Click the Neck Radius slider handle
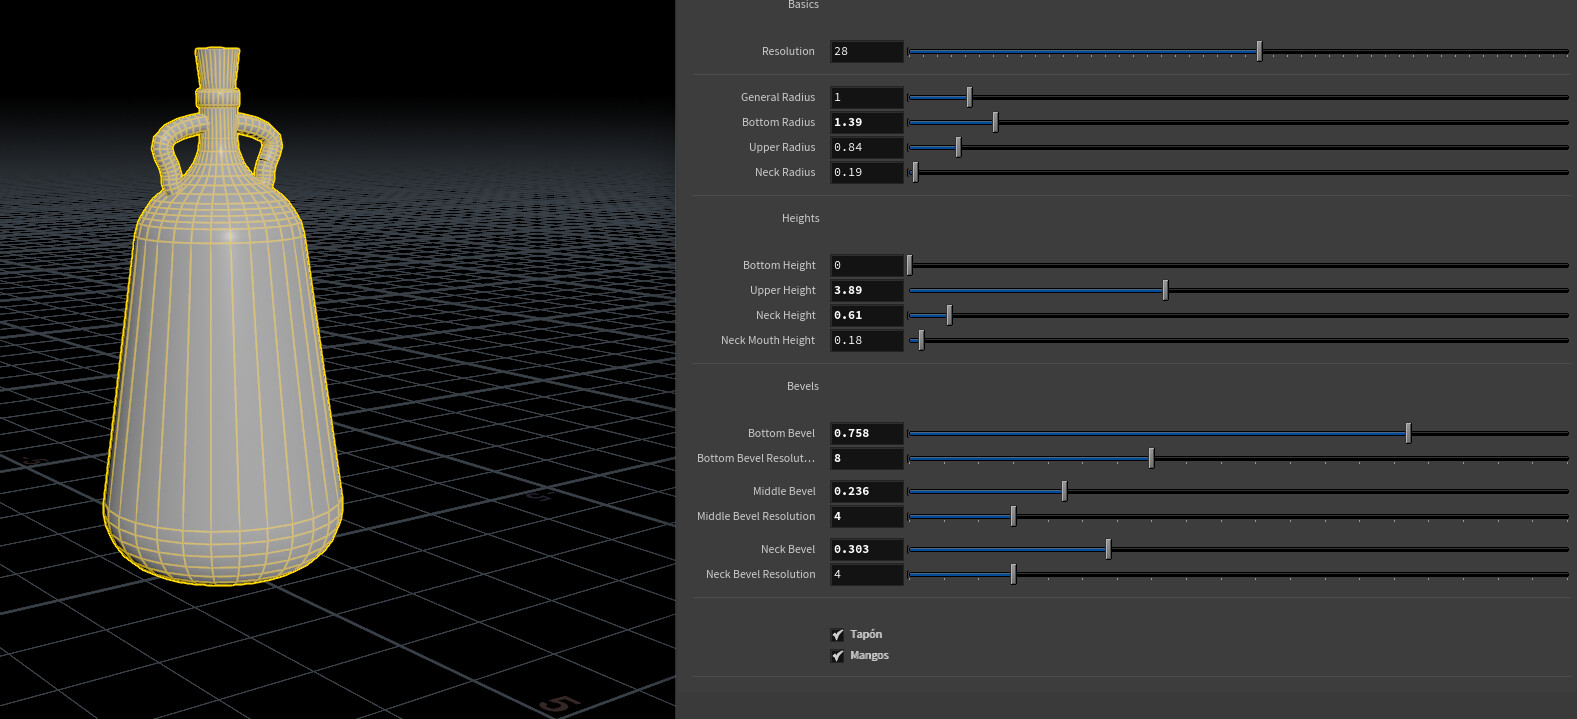Viewport: 1577px width, 719px height. [x=915, y=172]
